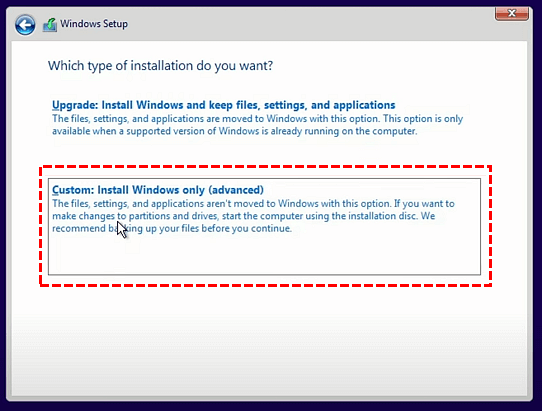542x411 pixels.
Task: Click the 'Which type of installation' heading
Action: coord(160,66)
